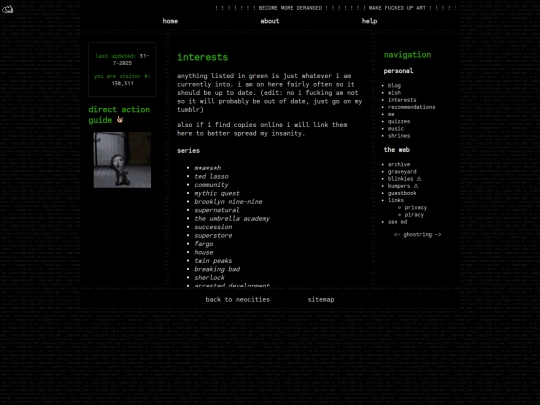This screenshot has height=405, width=540.
Task: Click the BECOME MORE DERANGED marquee text
Action: coord(290,8)
